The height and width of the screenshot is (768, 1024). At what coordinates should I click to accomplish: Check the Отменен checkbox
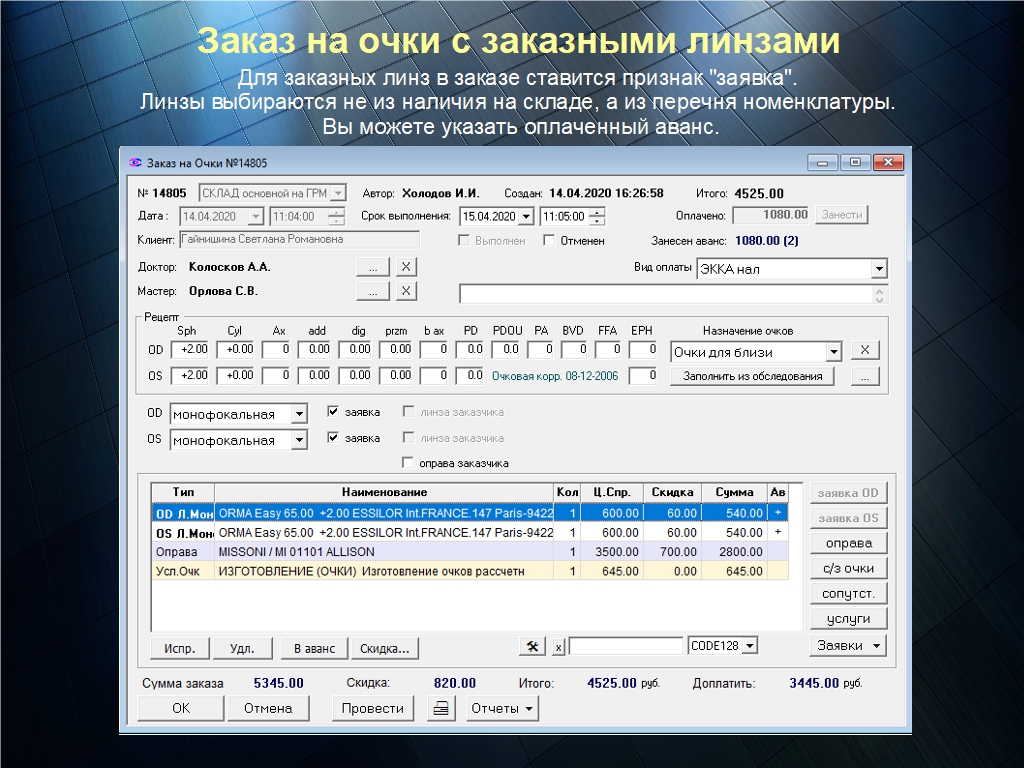pos(549,240)
